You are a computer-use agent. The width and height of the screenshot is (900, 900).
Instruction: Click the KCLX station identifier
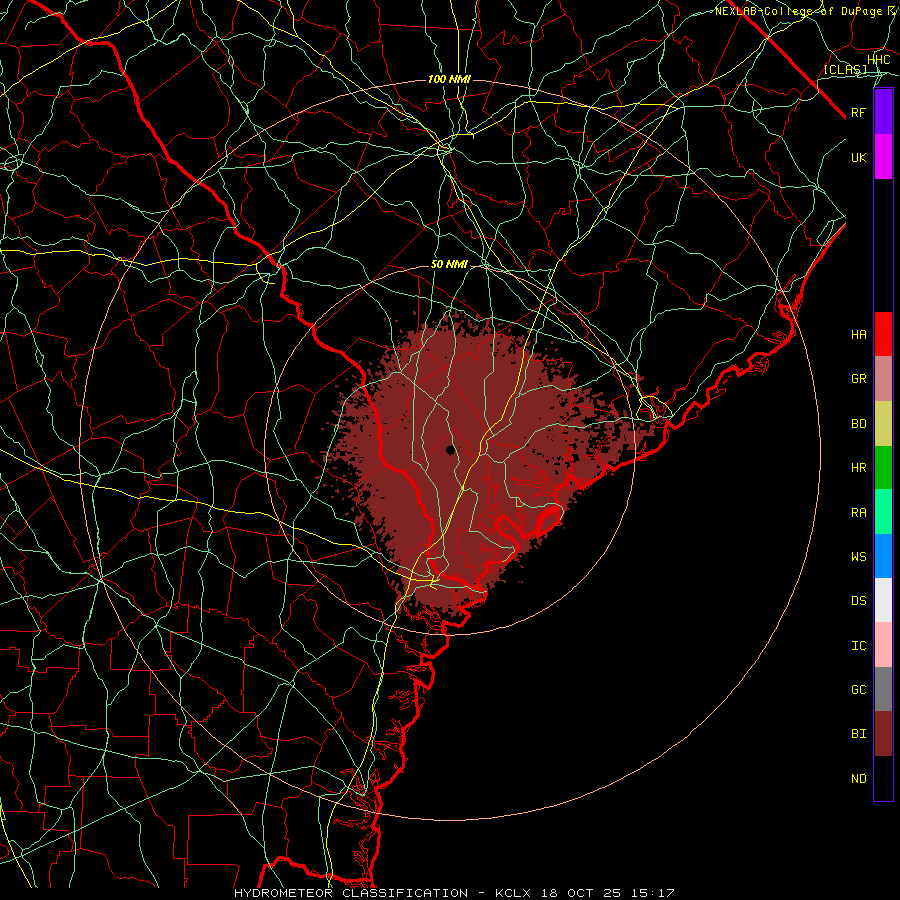513,893
